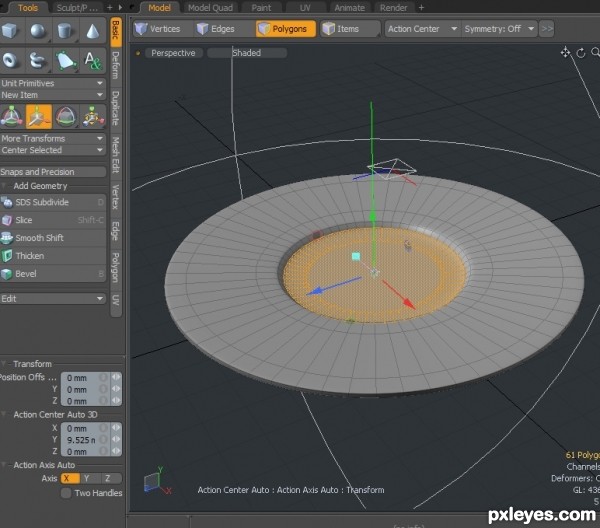600x528 pixels.
Task: Open the Model layout tab
Action: (x=159, y=8)
